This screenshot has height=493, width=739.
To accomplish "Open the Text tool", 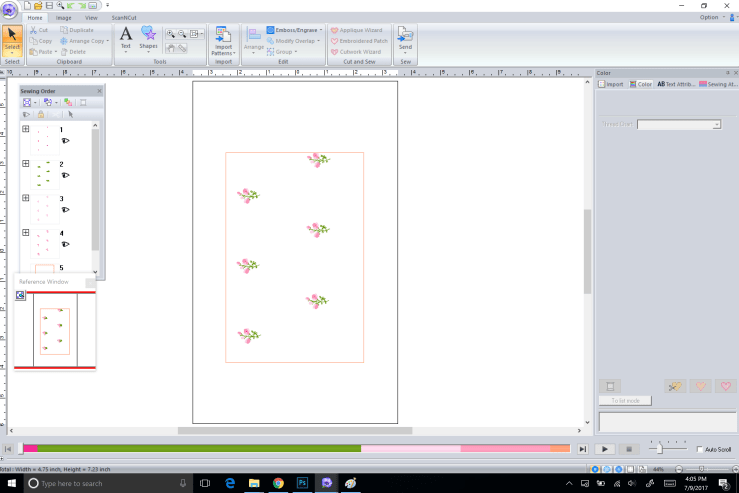I will click(126, 38).
